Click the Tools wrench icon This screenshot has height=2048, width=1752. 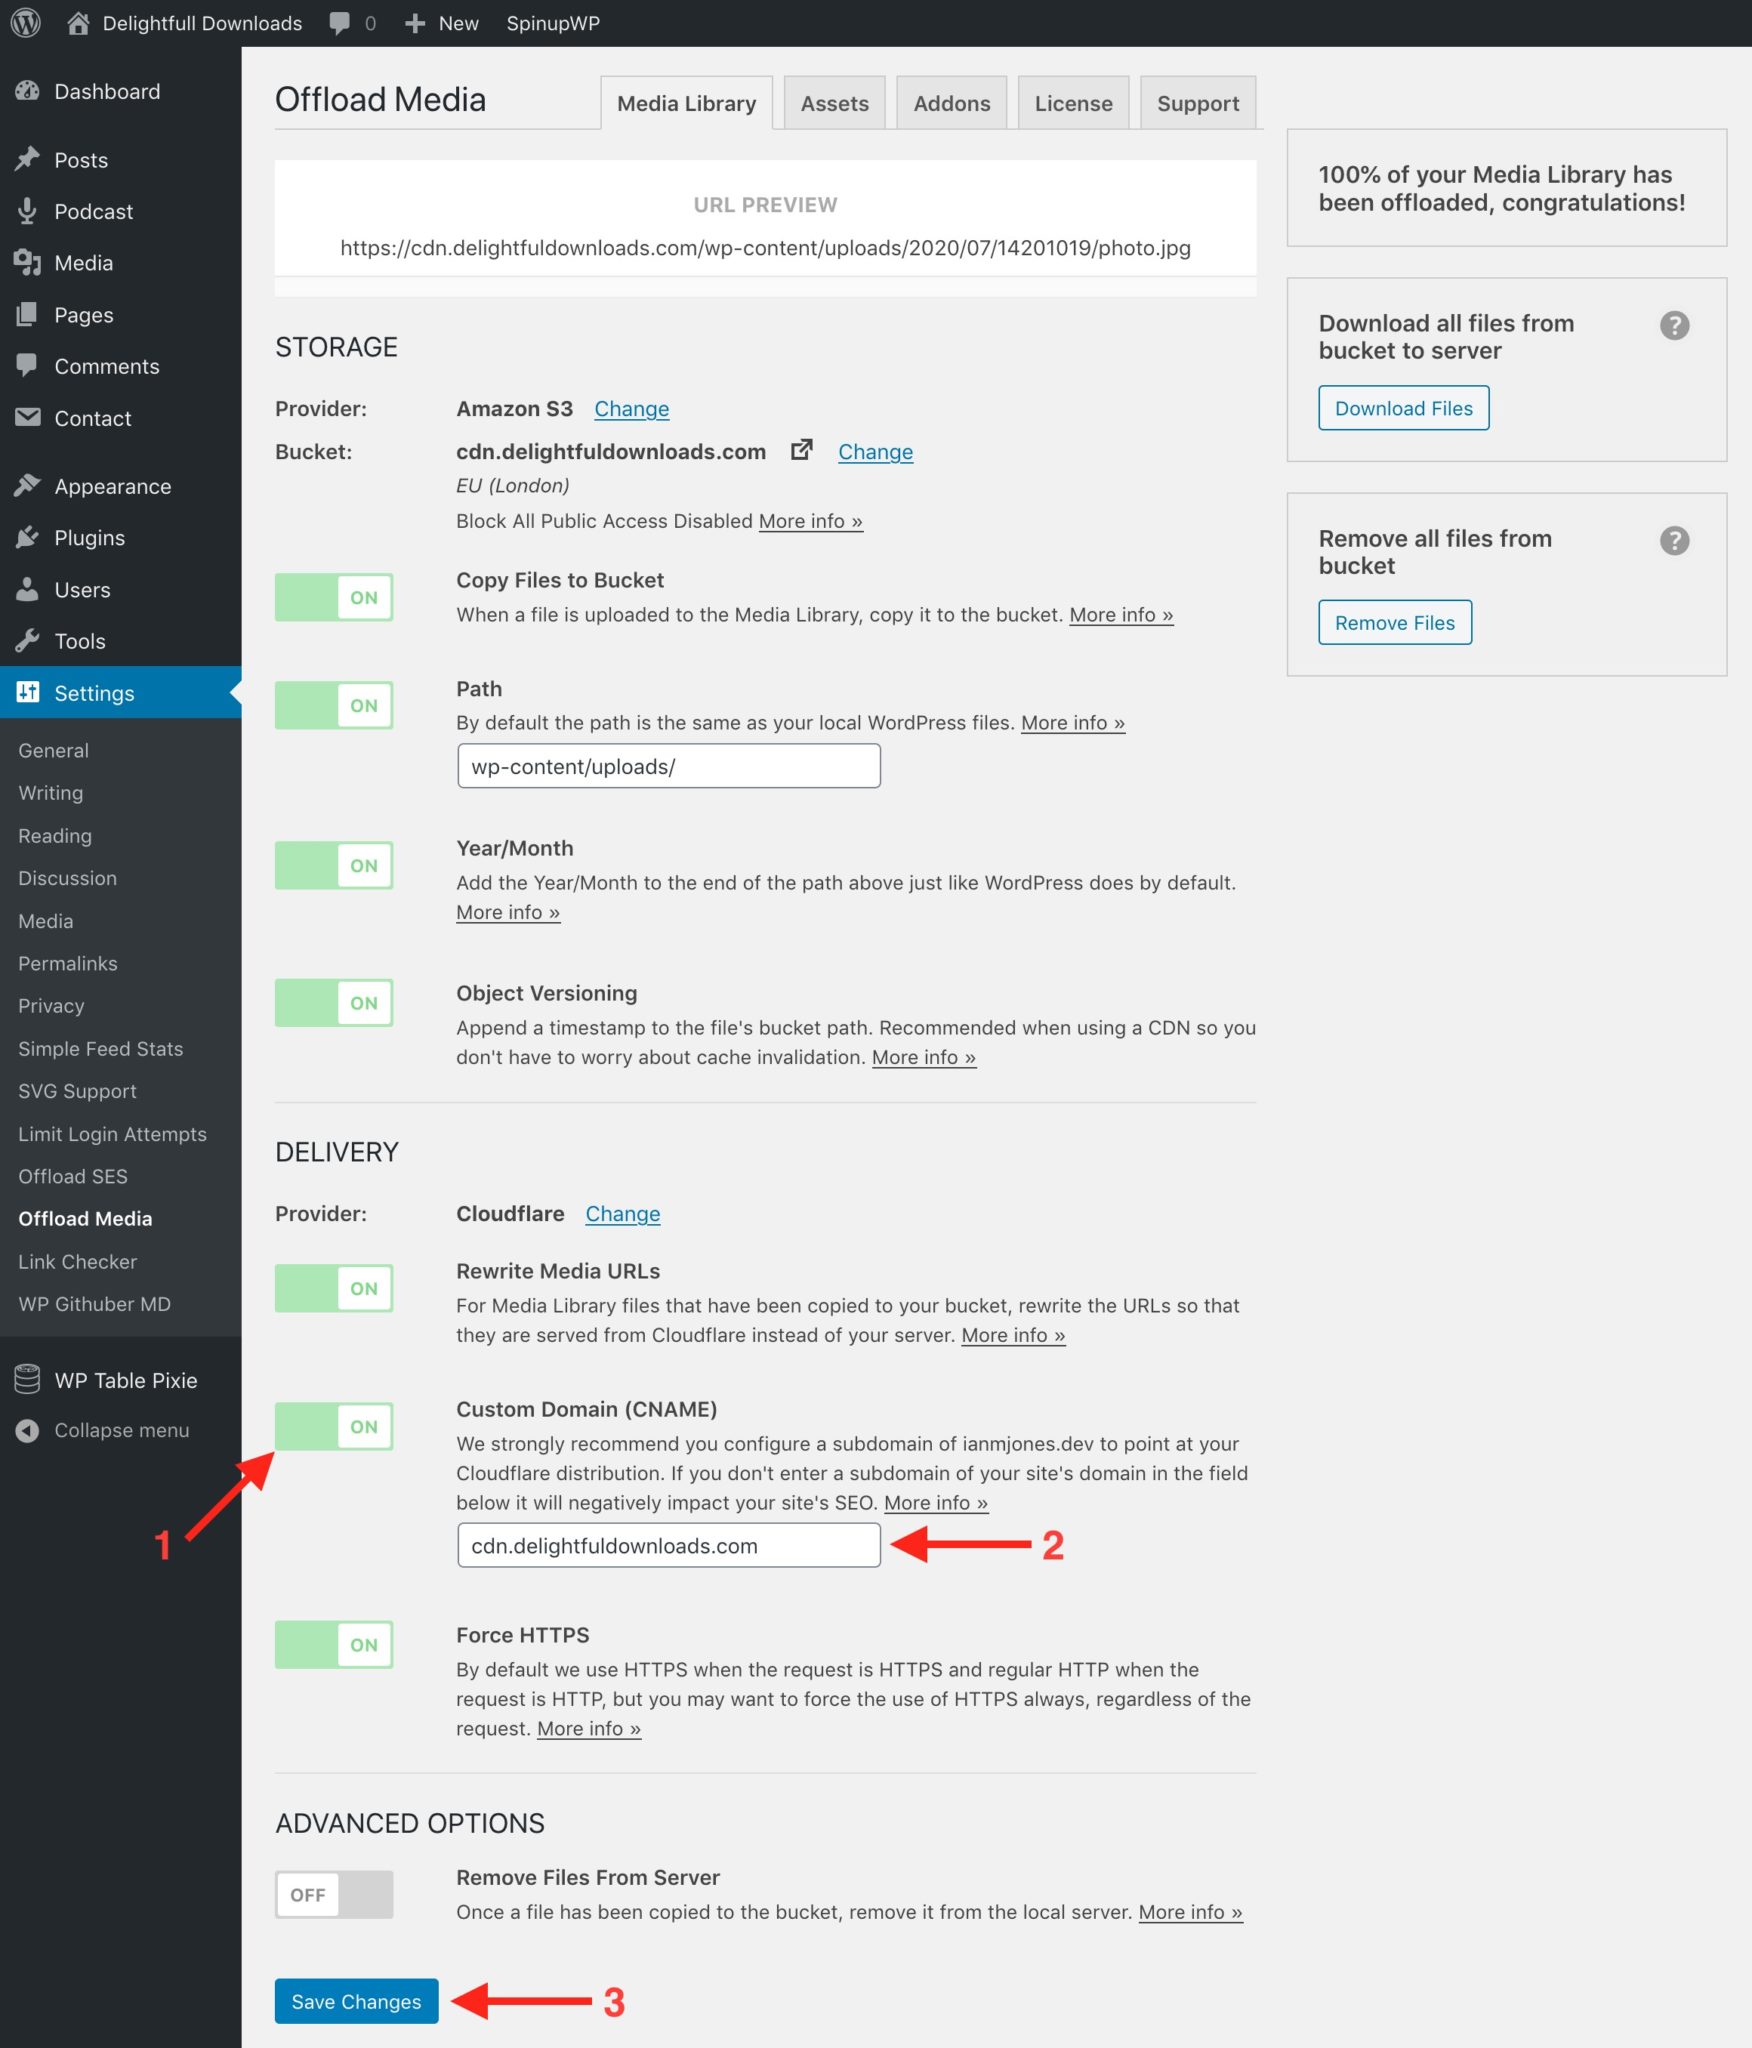click(x=29, y=640)
